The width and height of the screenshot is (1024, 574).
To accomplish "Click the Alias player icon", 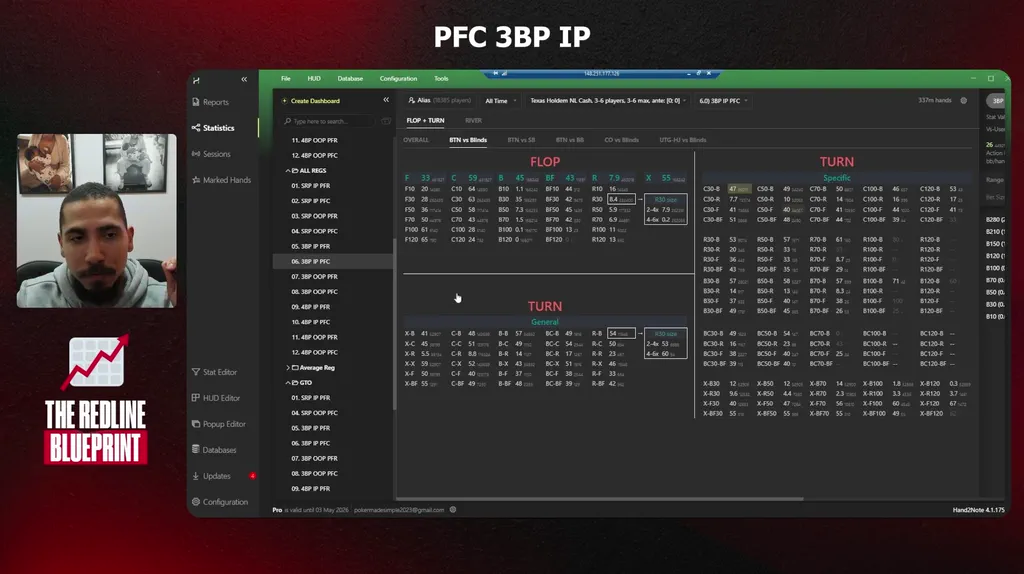I will [x=411, y=101].
